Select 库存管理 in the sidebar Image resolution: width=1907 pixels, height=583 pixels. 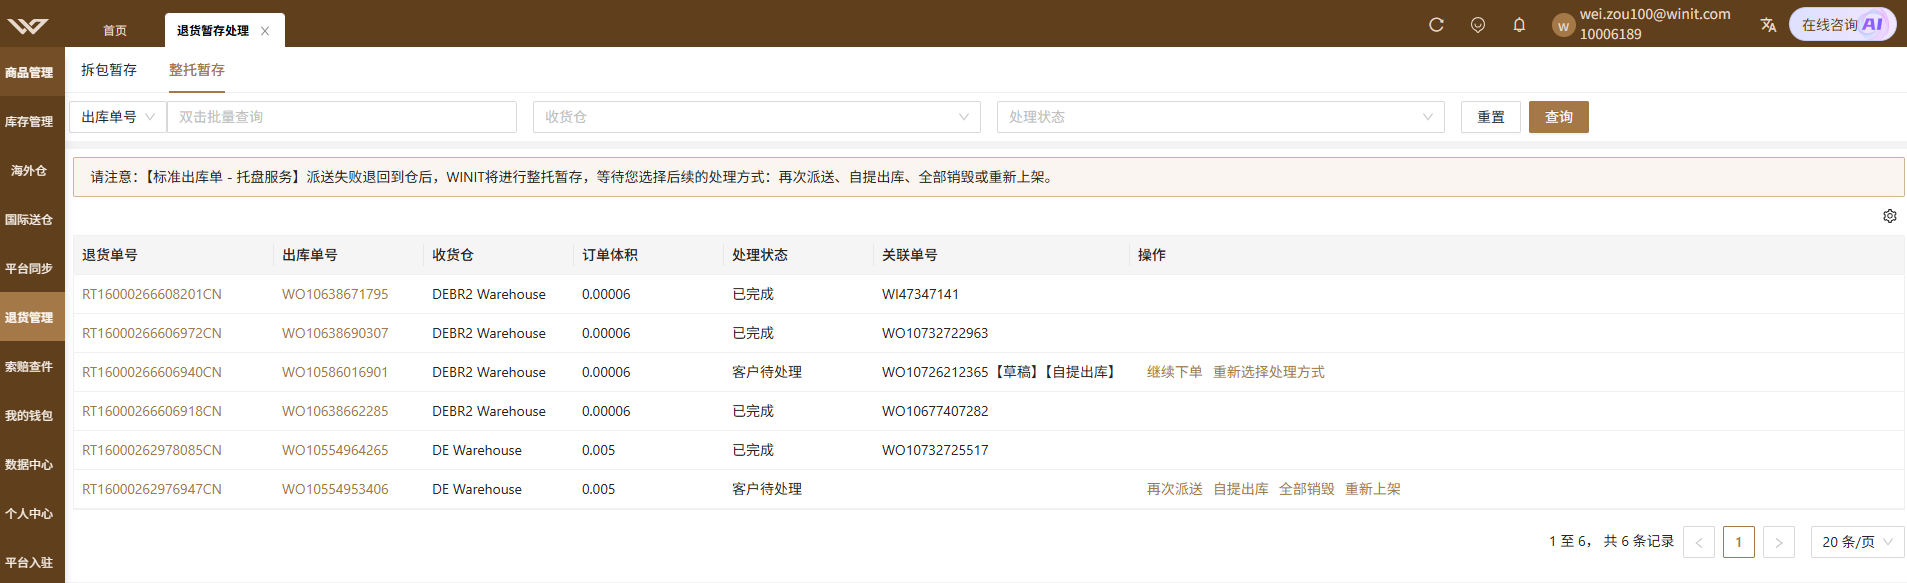pyautogui.click(x=29, y=122)
